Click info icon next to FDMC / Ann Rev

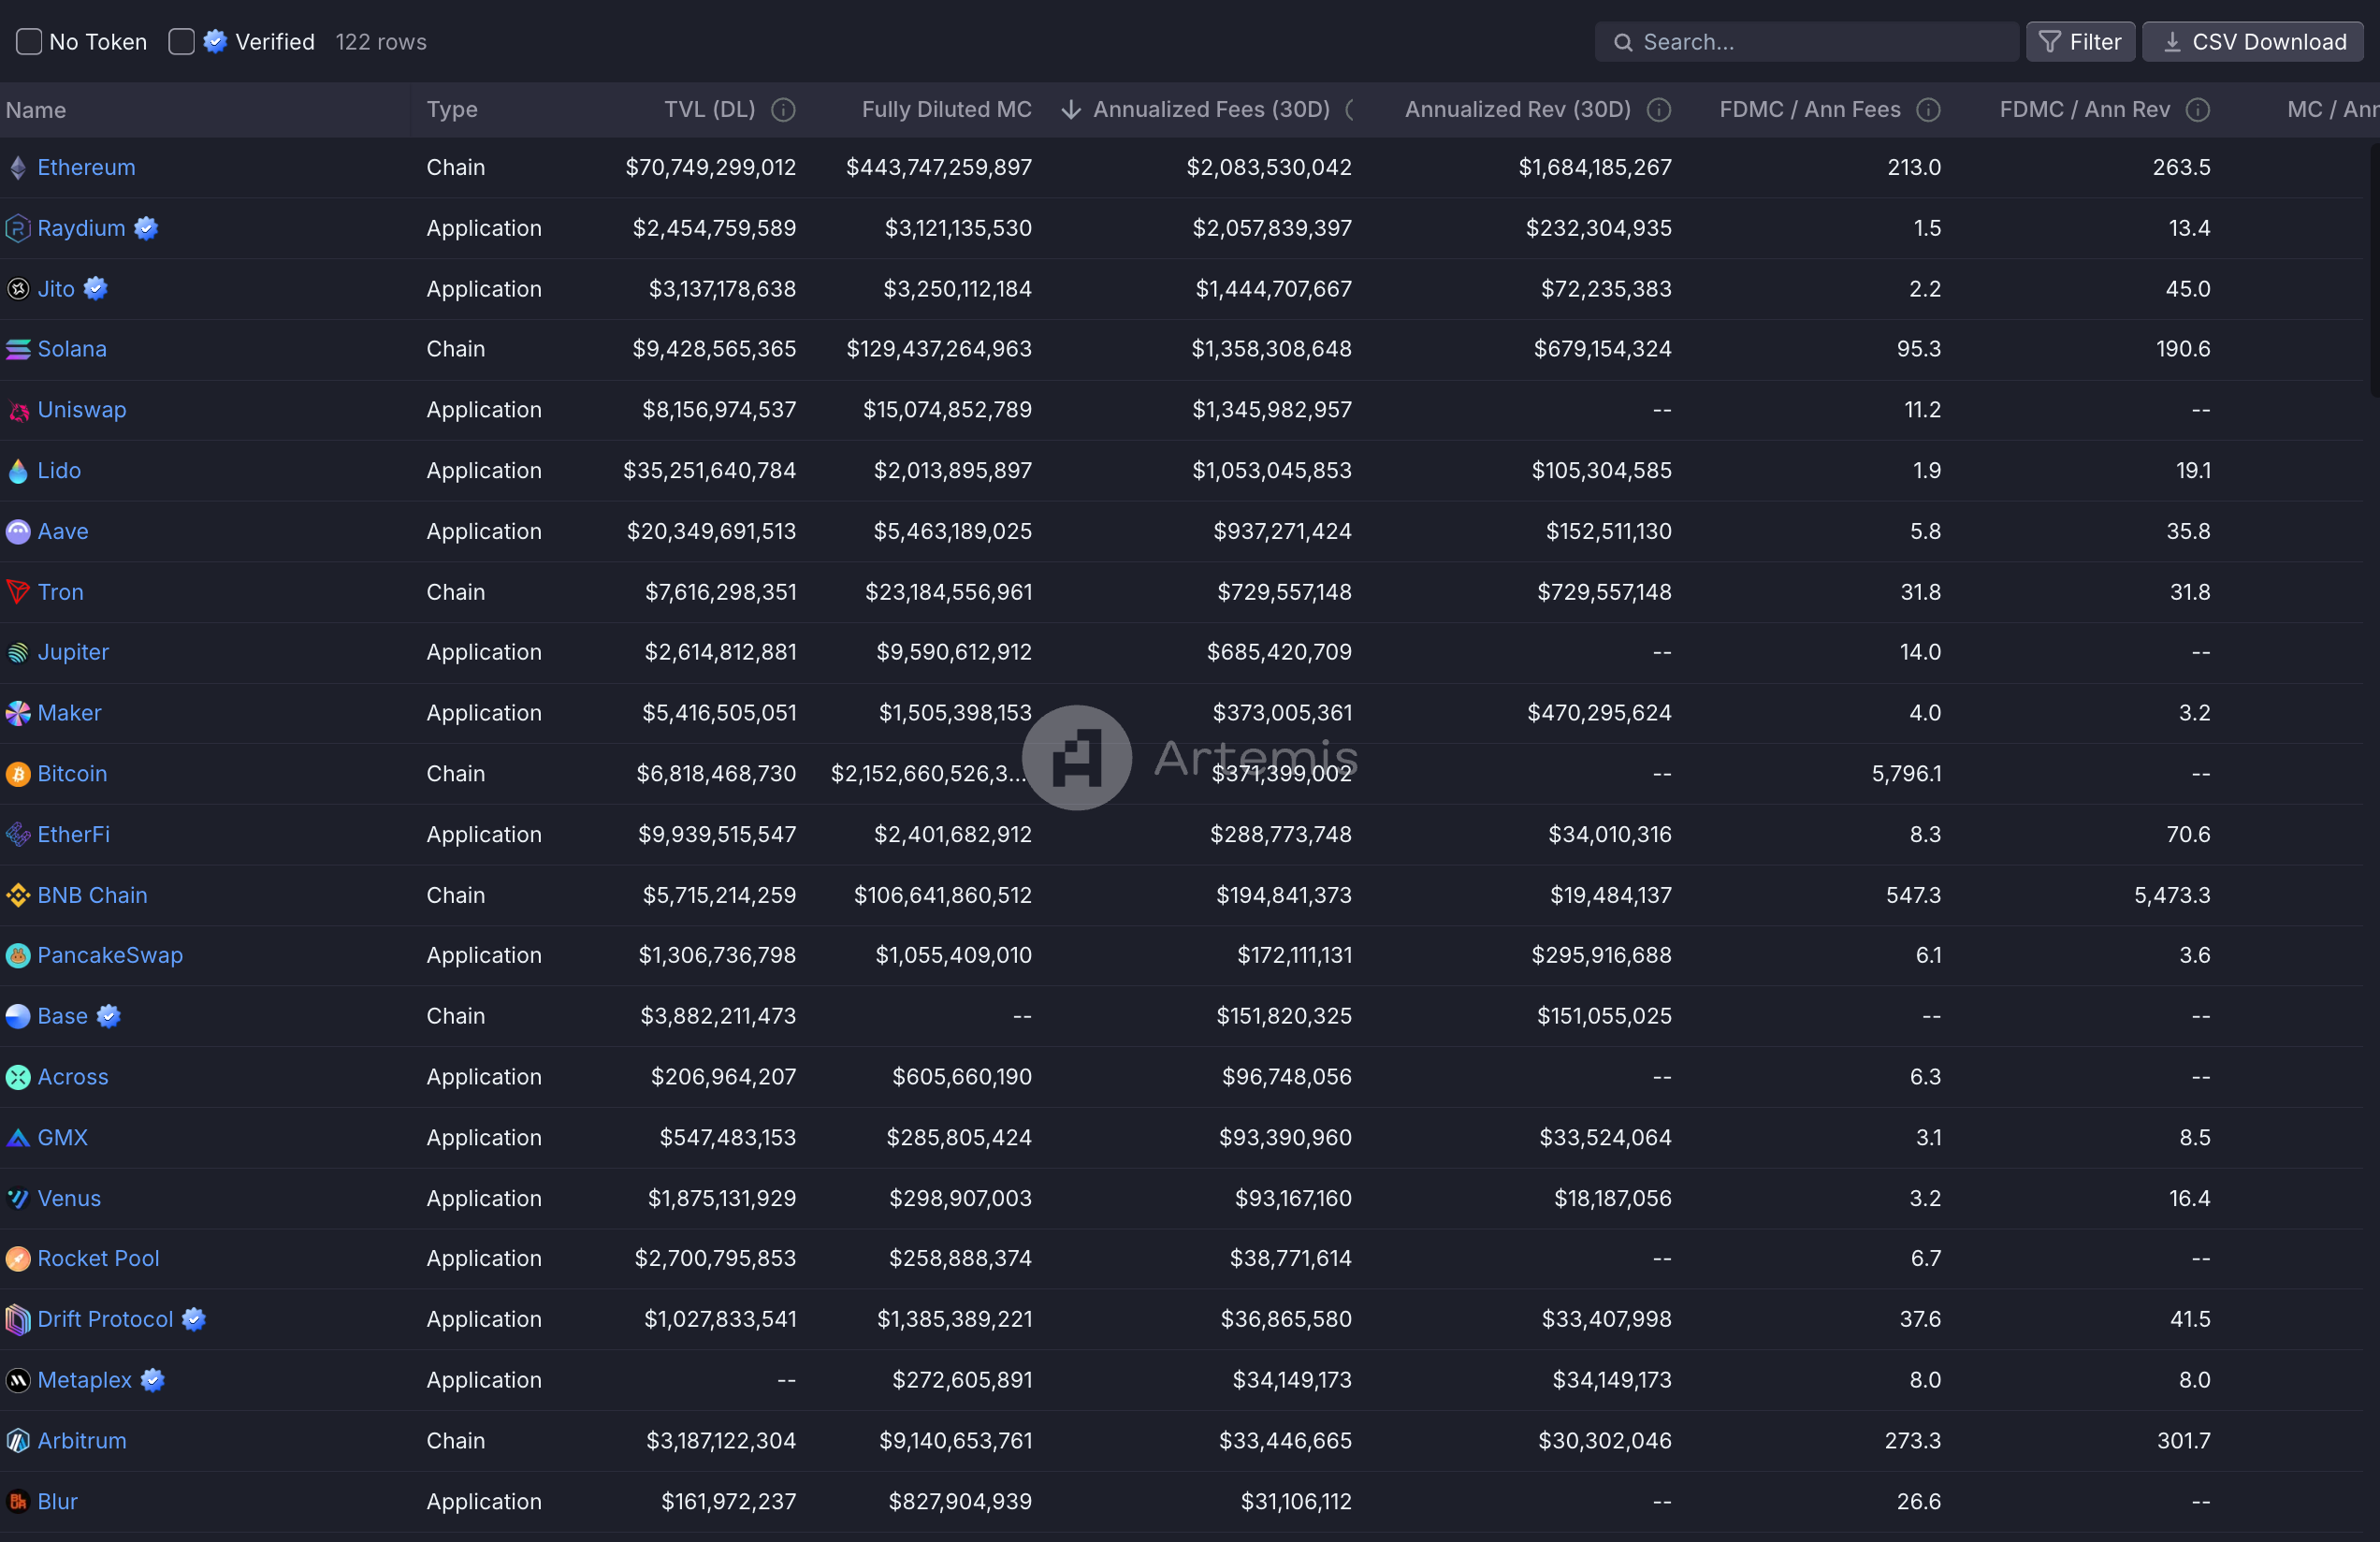(x=2198, y=110)
